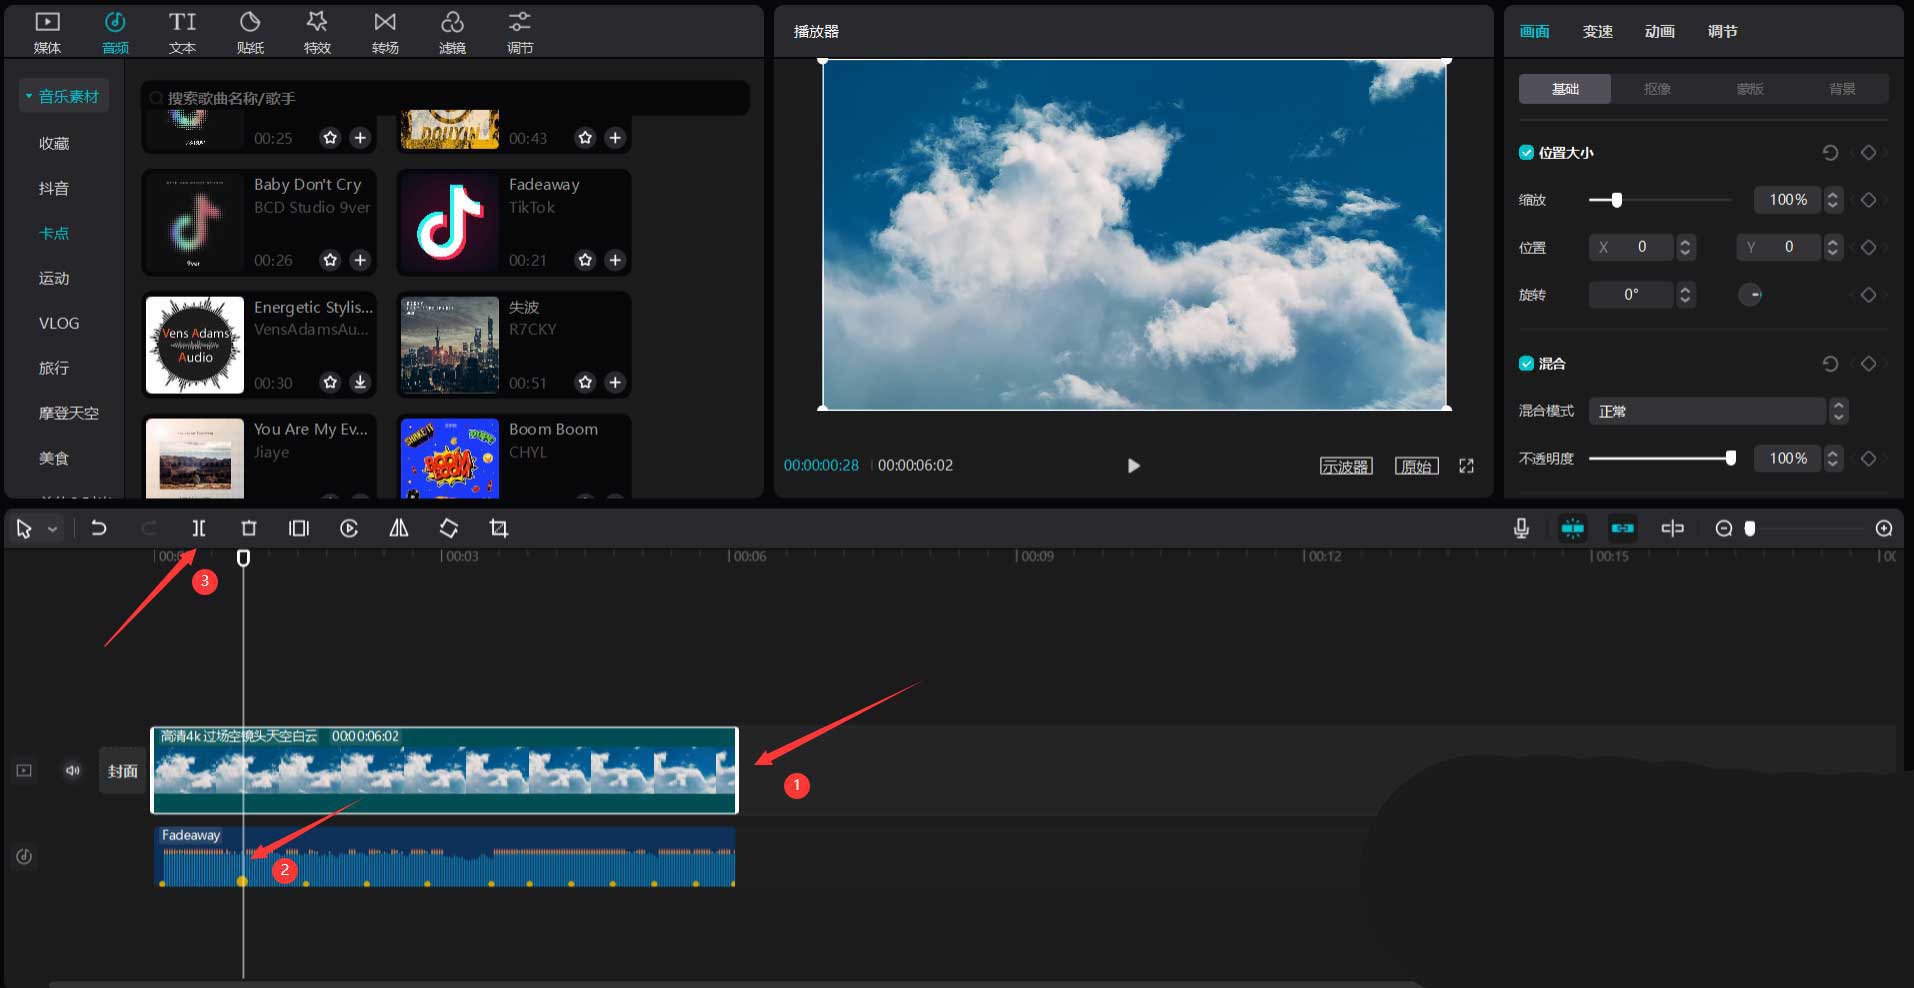The image size is (1914, 988).
Task: Click the mirror flip icon
Action: tap(399, 528)
